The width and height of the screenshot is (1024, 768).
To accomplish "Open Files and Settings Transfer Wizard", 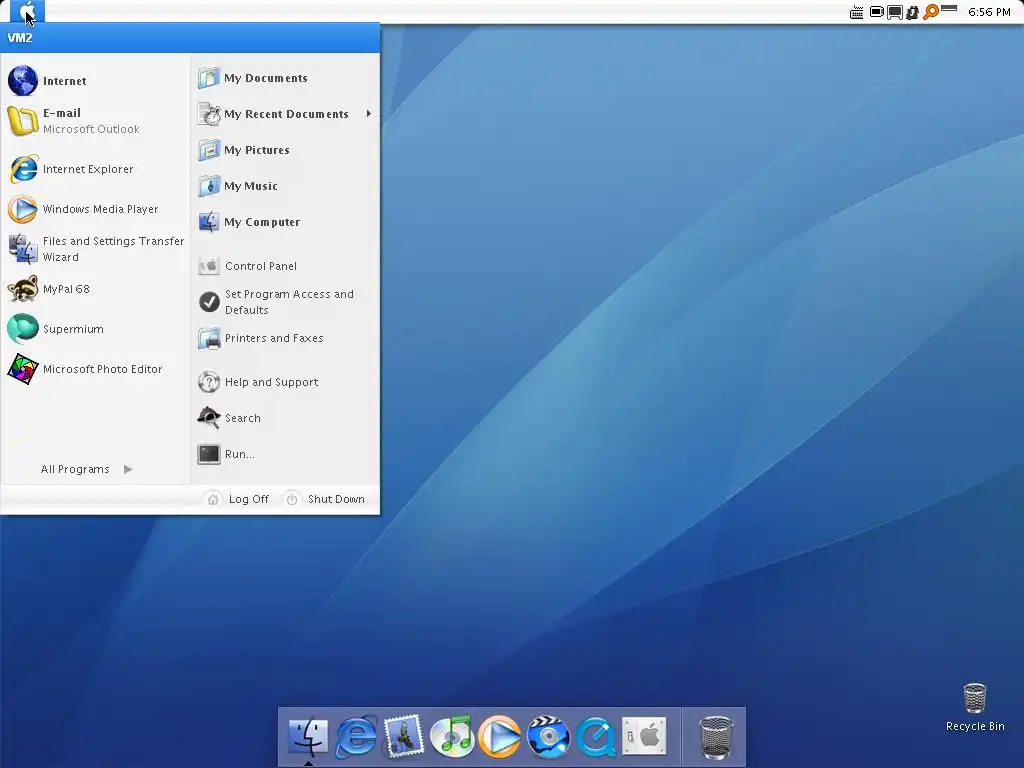I will point(95,249).
